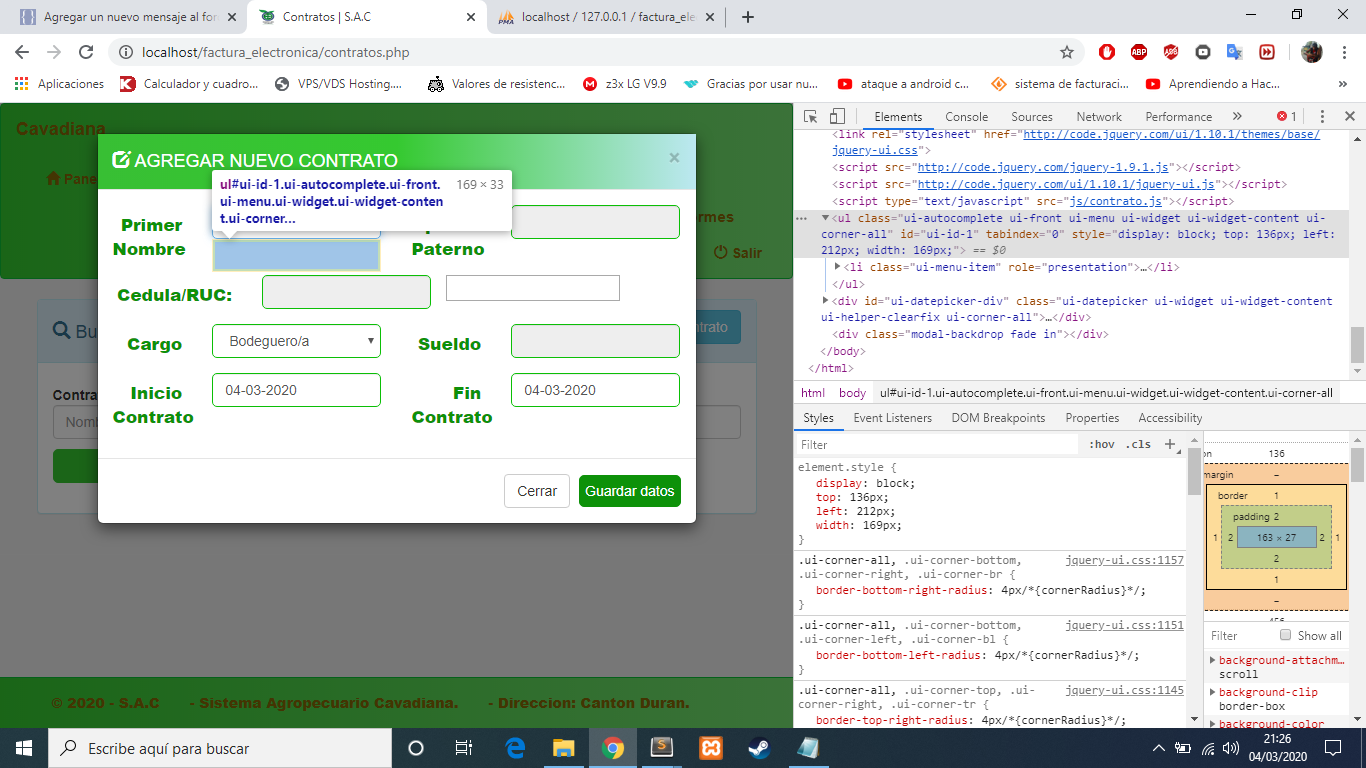Click the site information icon in address bar

[x=125, y=52]
